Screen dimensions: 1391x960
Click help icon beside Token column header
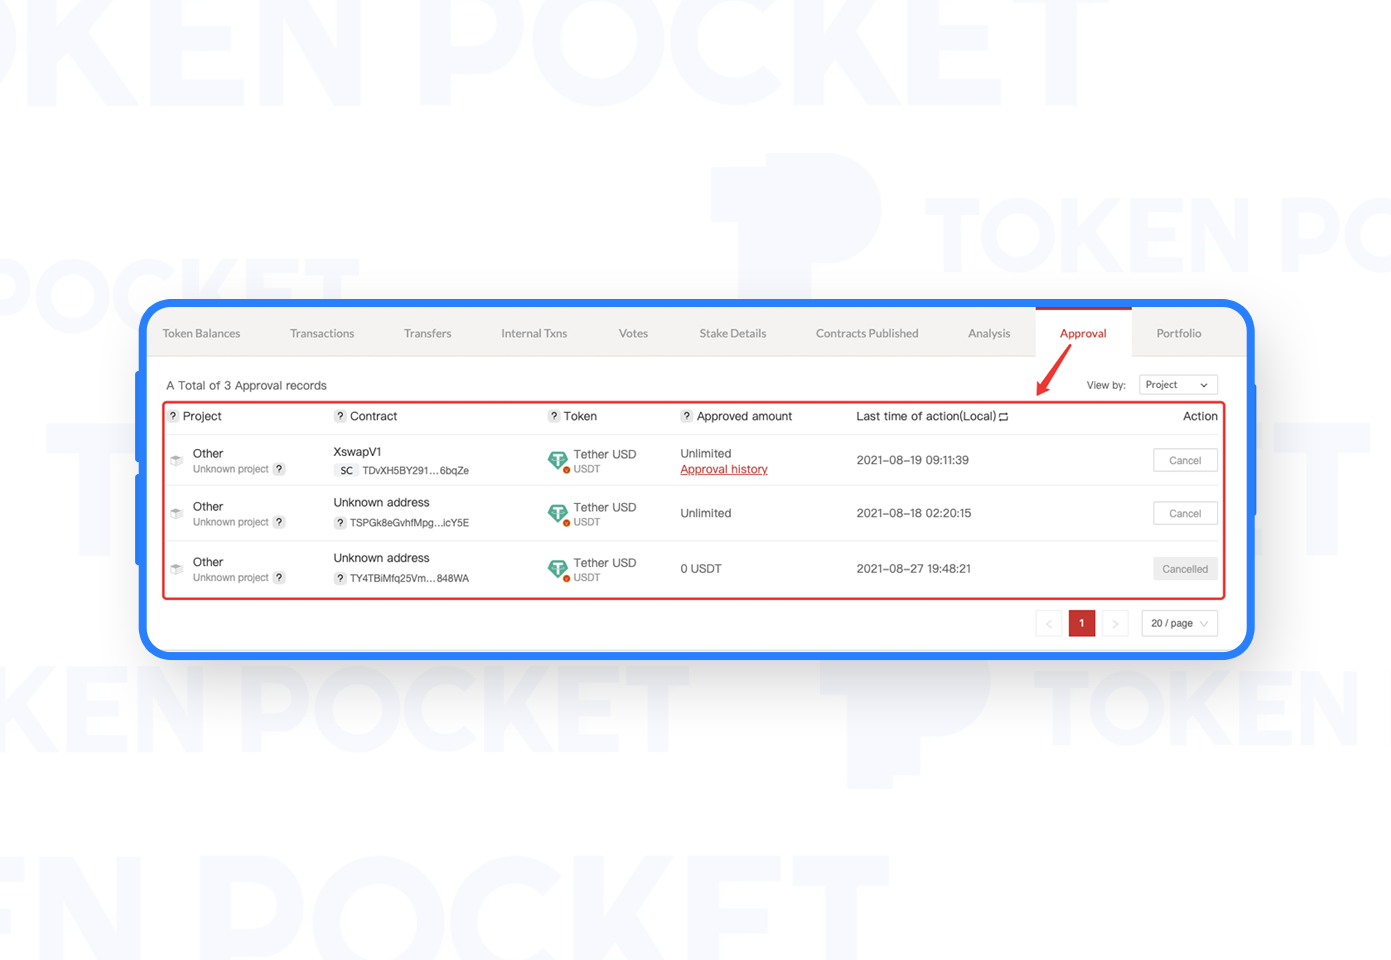(x=554, y=416)
